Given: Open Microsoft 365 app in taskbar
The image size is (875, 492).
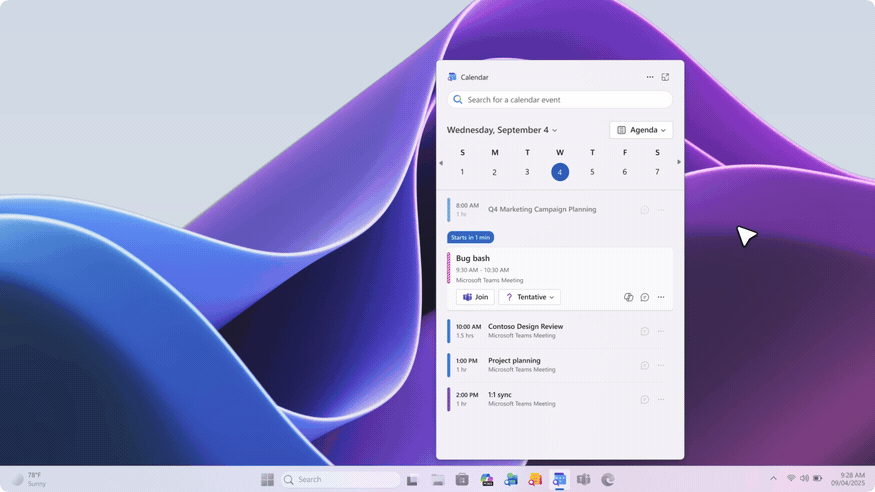Looking at the screenshot, I should click(486, 480).
